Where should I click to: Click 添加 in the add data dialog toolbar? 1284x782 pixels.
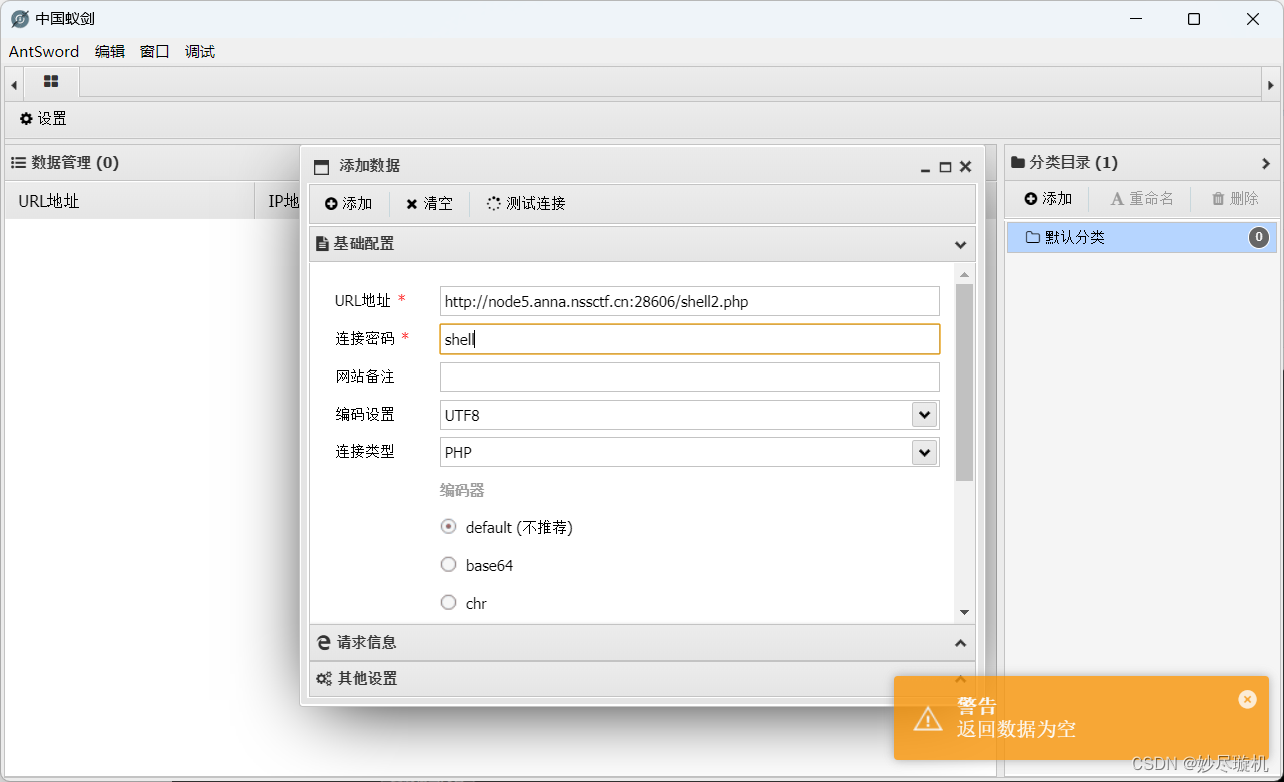pos(348,204)
